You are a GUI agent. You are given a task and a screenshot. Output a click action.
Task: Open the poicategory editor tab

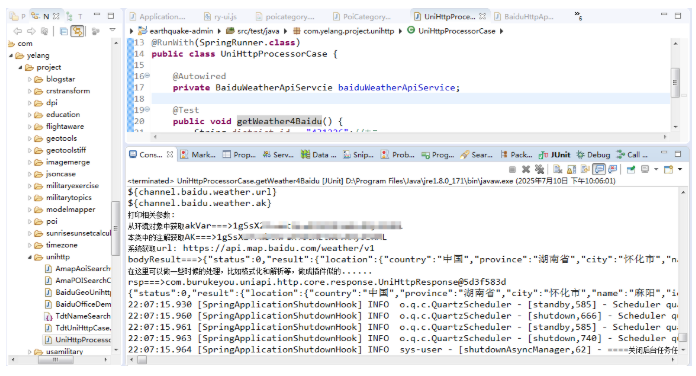285,16
